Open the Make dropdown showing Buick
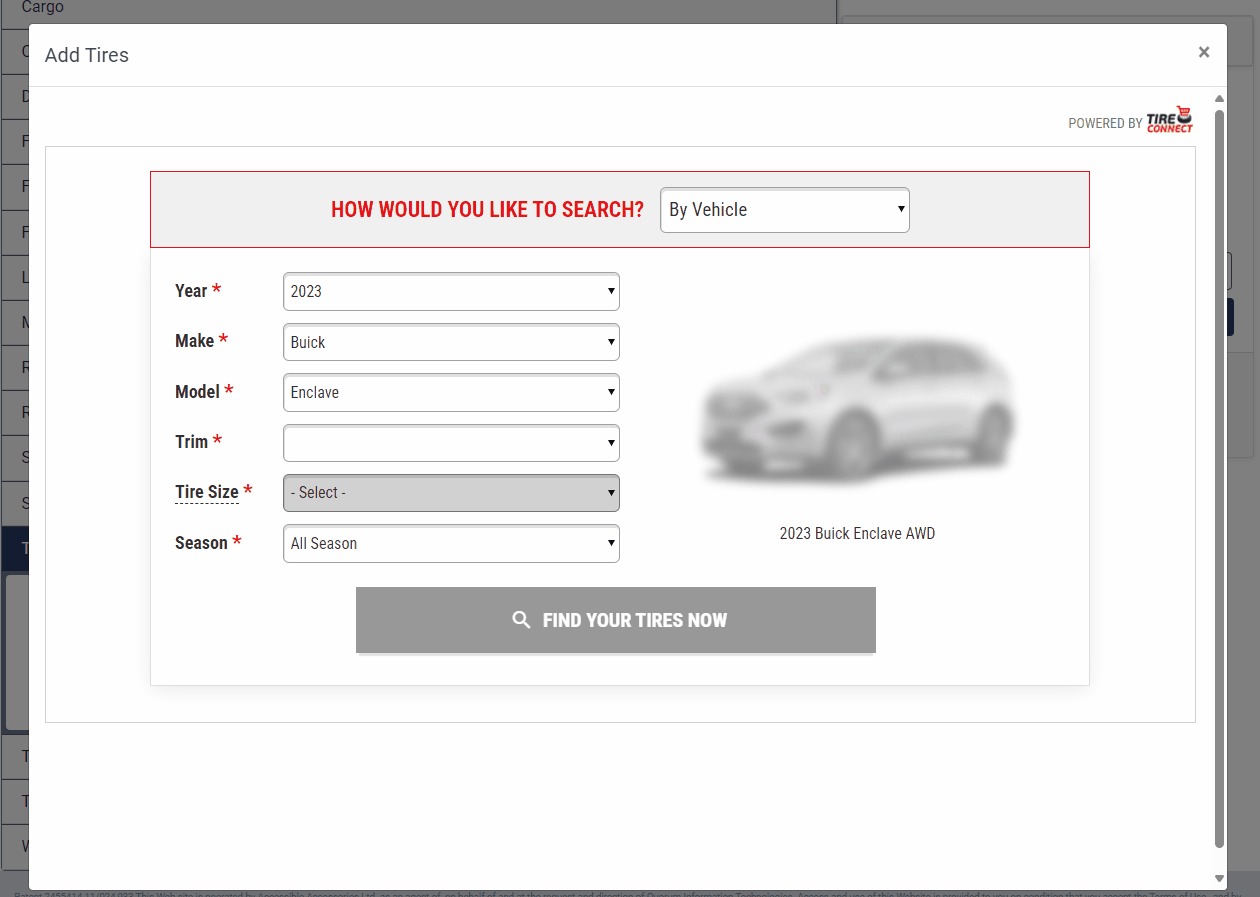Viewport: 1260px width, 897px height. click(x=451, y=342)
